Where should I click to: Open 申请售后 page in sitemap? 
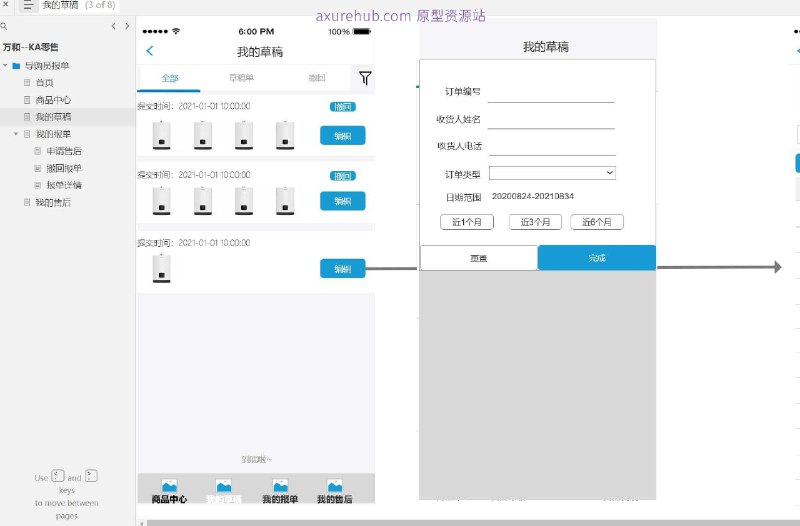pyautogui.click(x=64, y=151)
